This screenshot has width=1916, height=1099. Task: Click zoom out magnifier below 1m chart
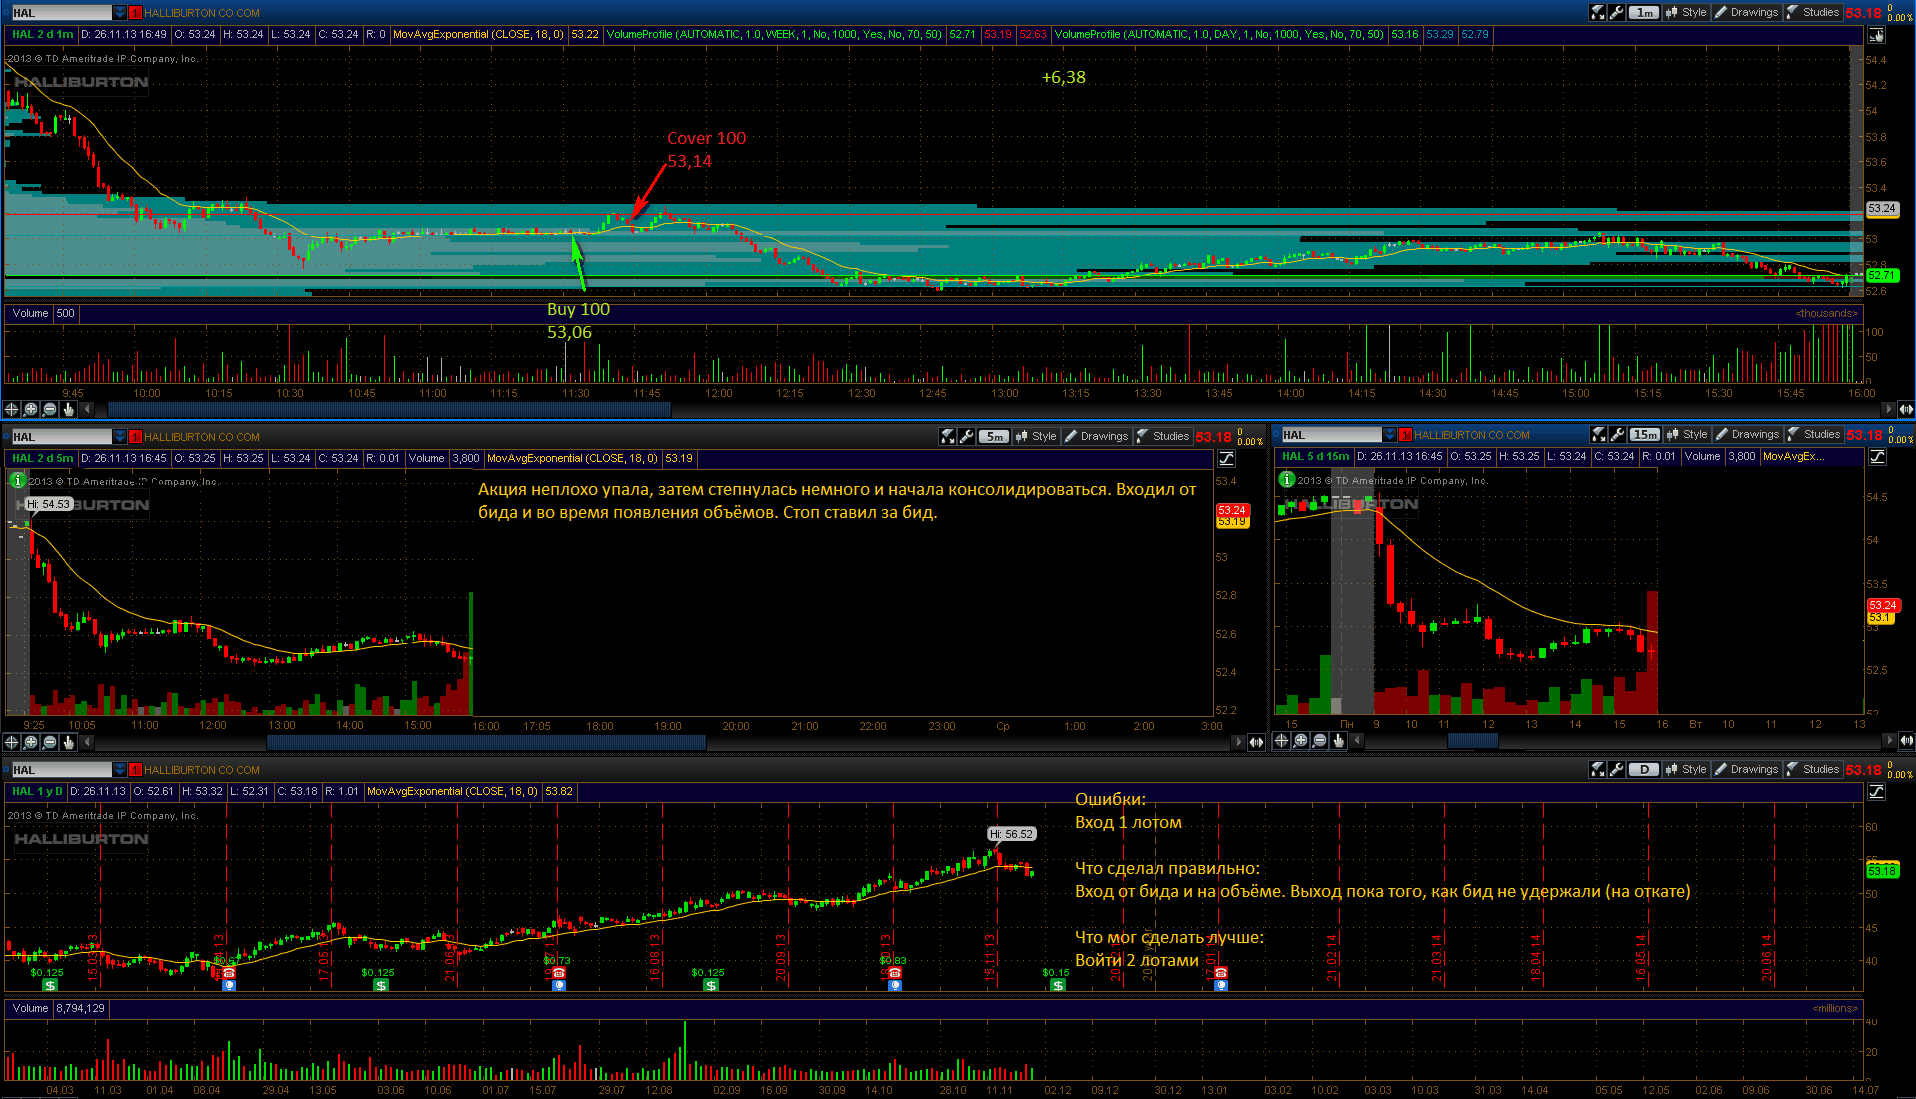(x=50, y=409)
